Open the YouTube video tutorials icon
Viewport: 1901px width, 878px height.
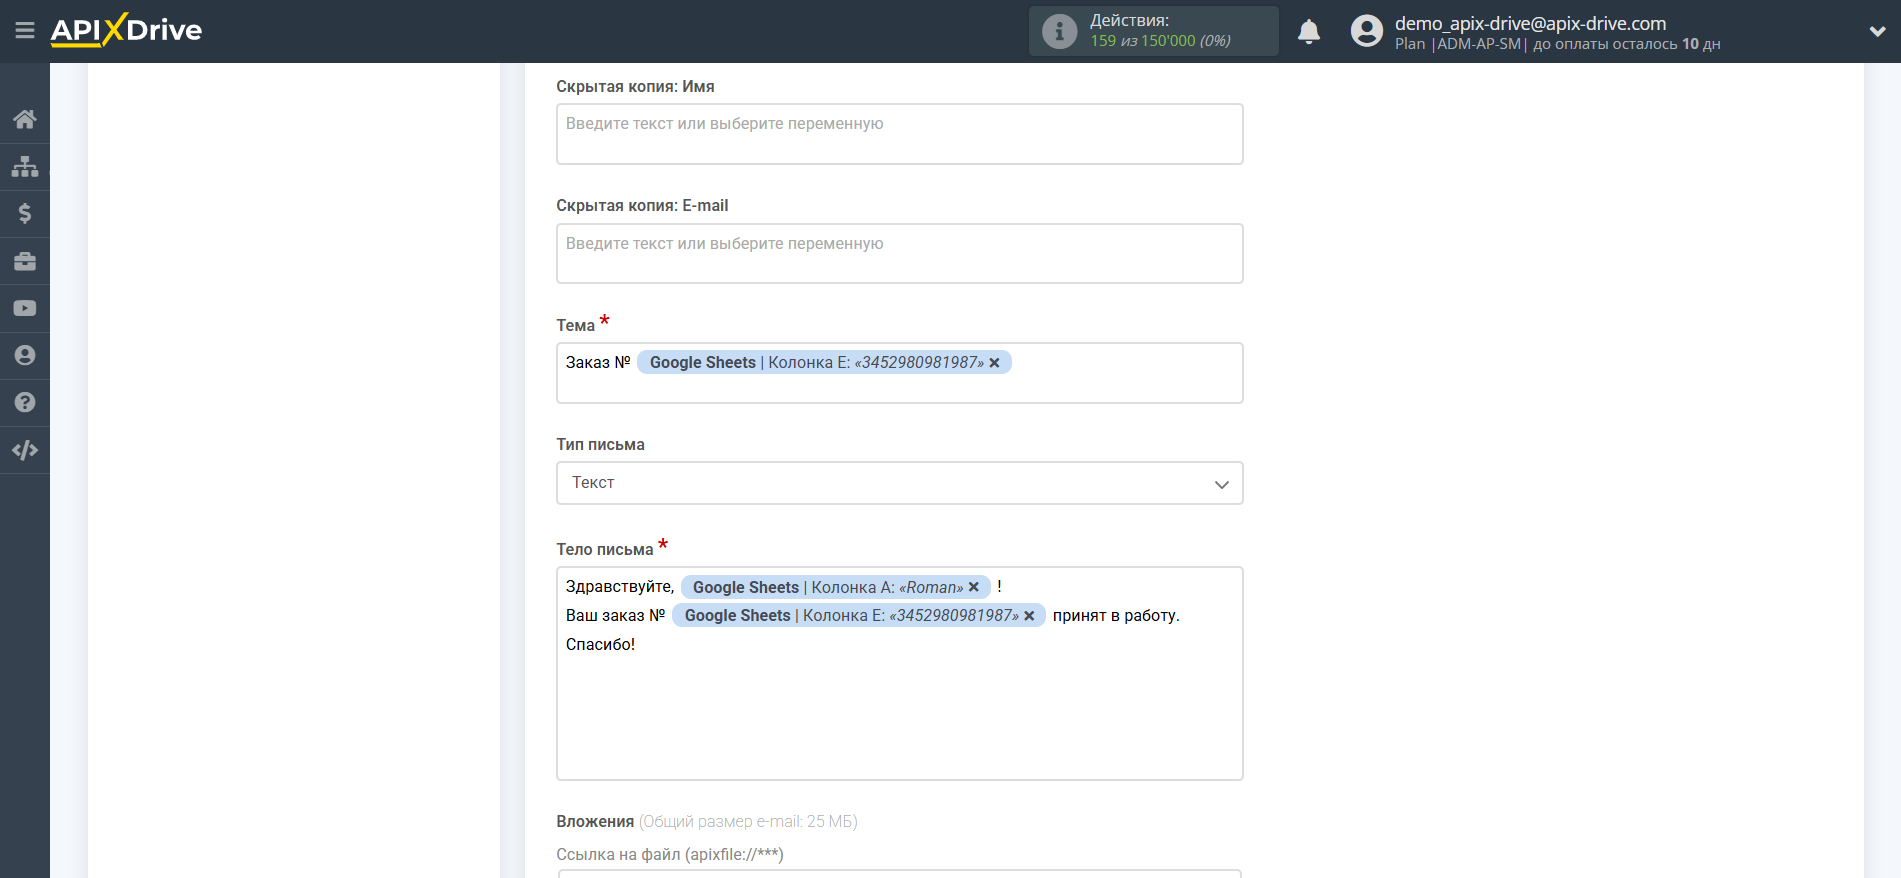point(25,308)
